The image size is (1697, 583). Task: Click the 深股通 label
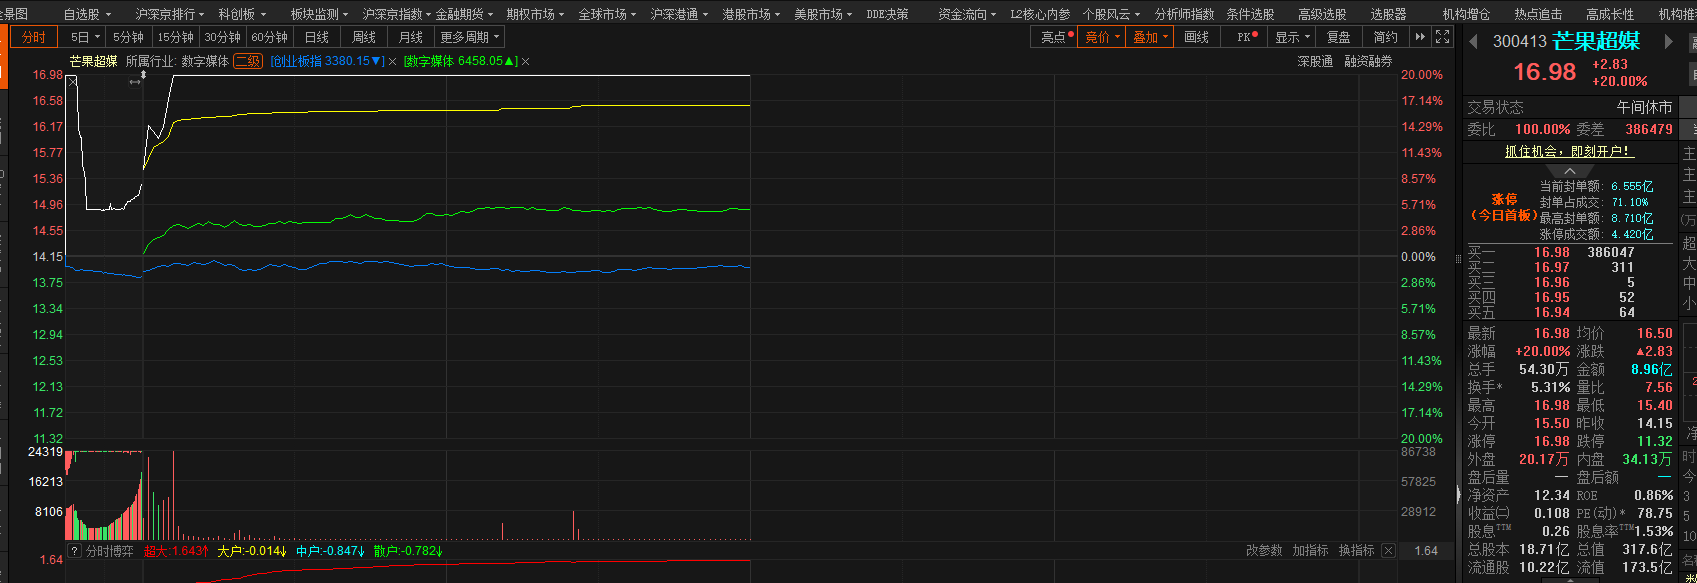1315,61
